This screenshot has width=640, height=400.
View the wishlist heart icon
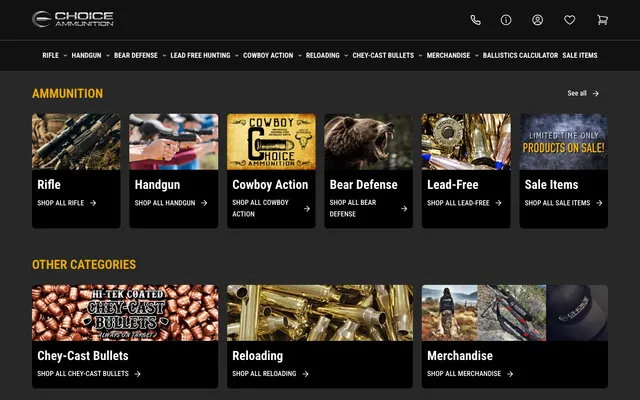pos(569,20)
